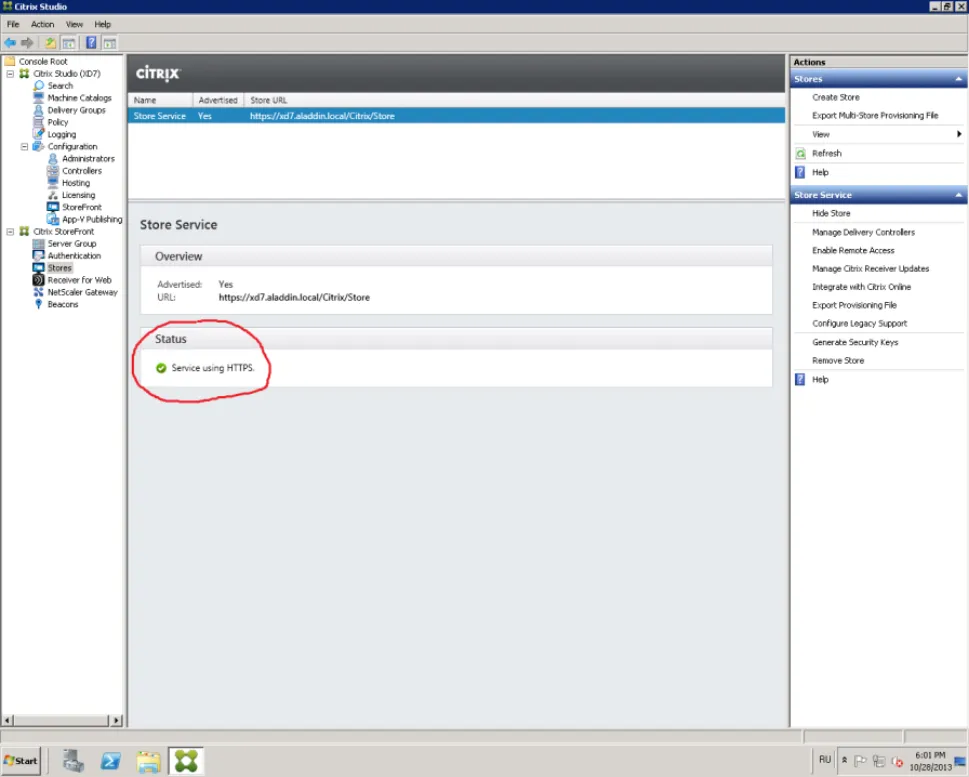Screen dimensions: 969x777
Task: Click the Show/Hide Action Pane toolbar icon
Action: pos(109,43)
